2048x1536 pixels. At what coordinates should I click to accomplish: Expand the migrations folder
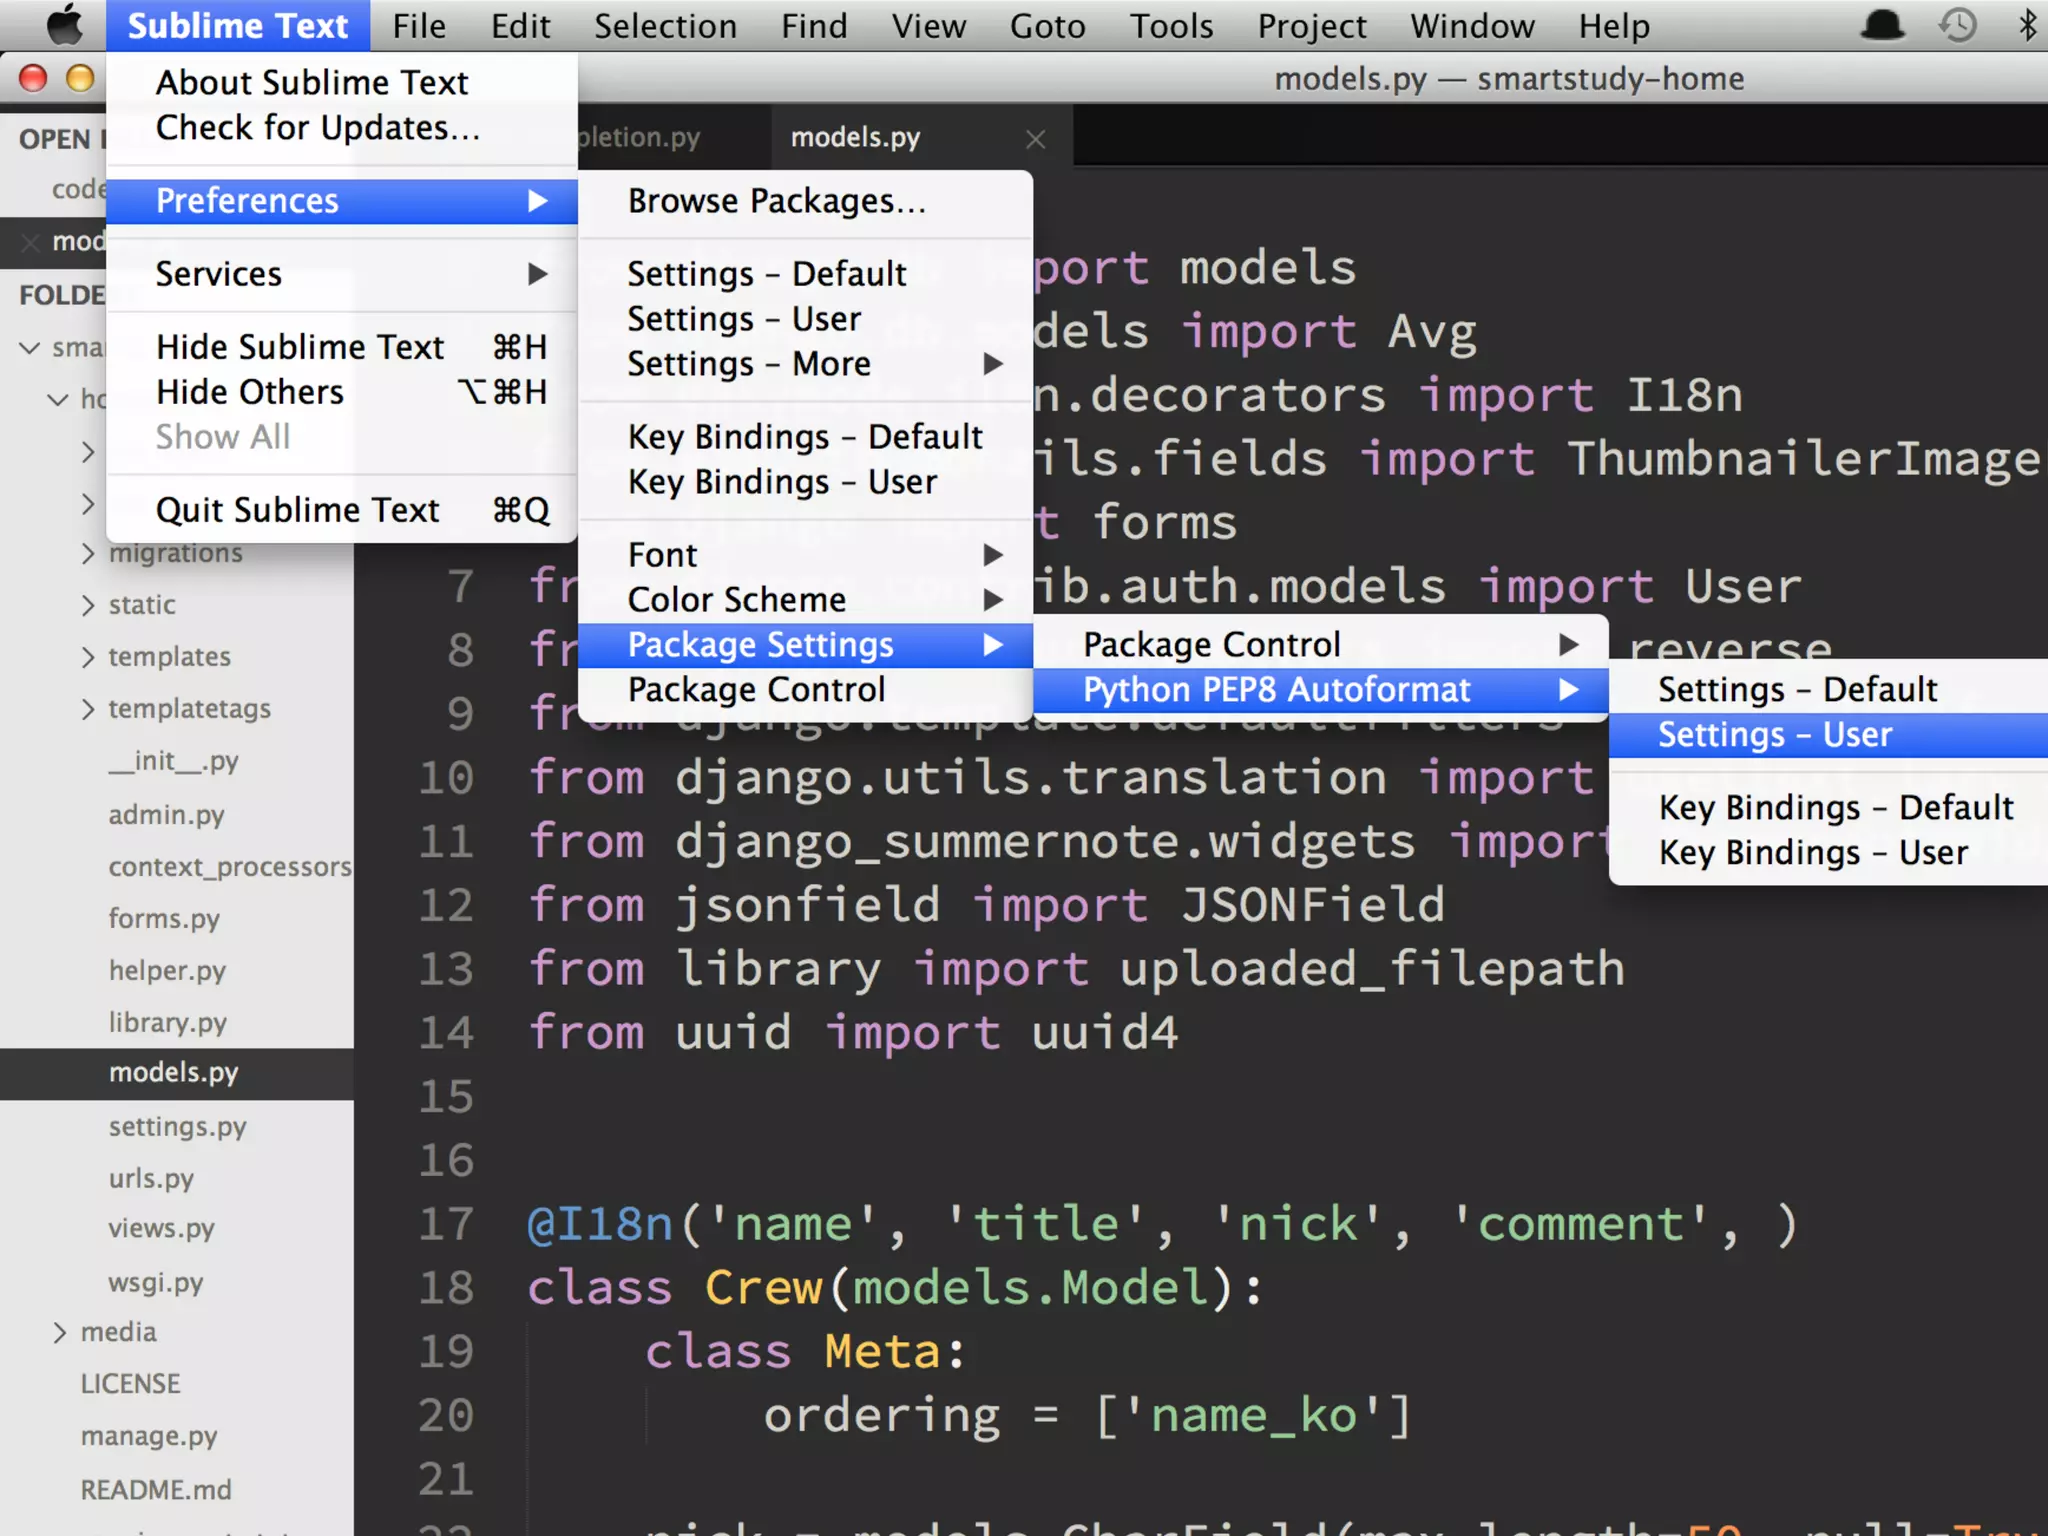pos(88,553)
